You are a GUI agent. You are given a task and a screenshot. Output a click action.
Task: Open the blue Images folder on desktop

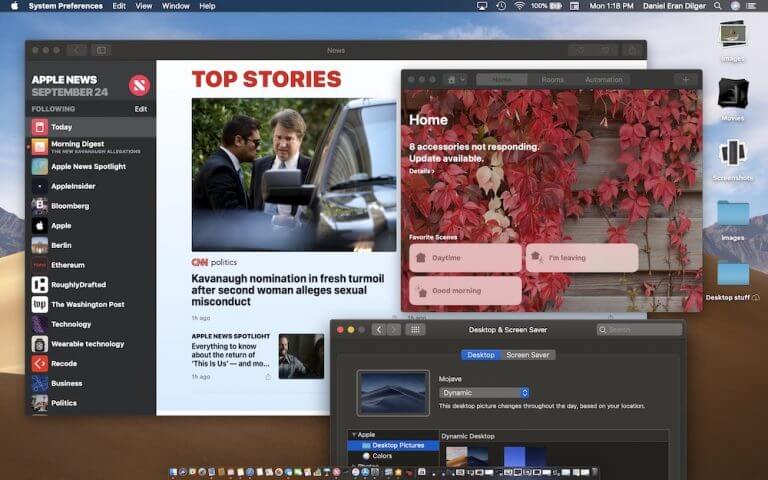tap(733, 214)
